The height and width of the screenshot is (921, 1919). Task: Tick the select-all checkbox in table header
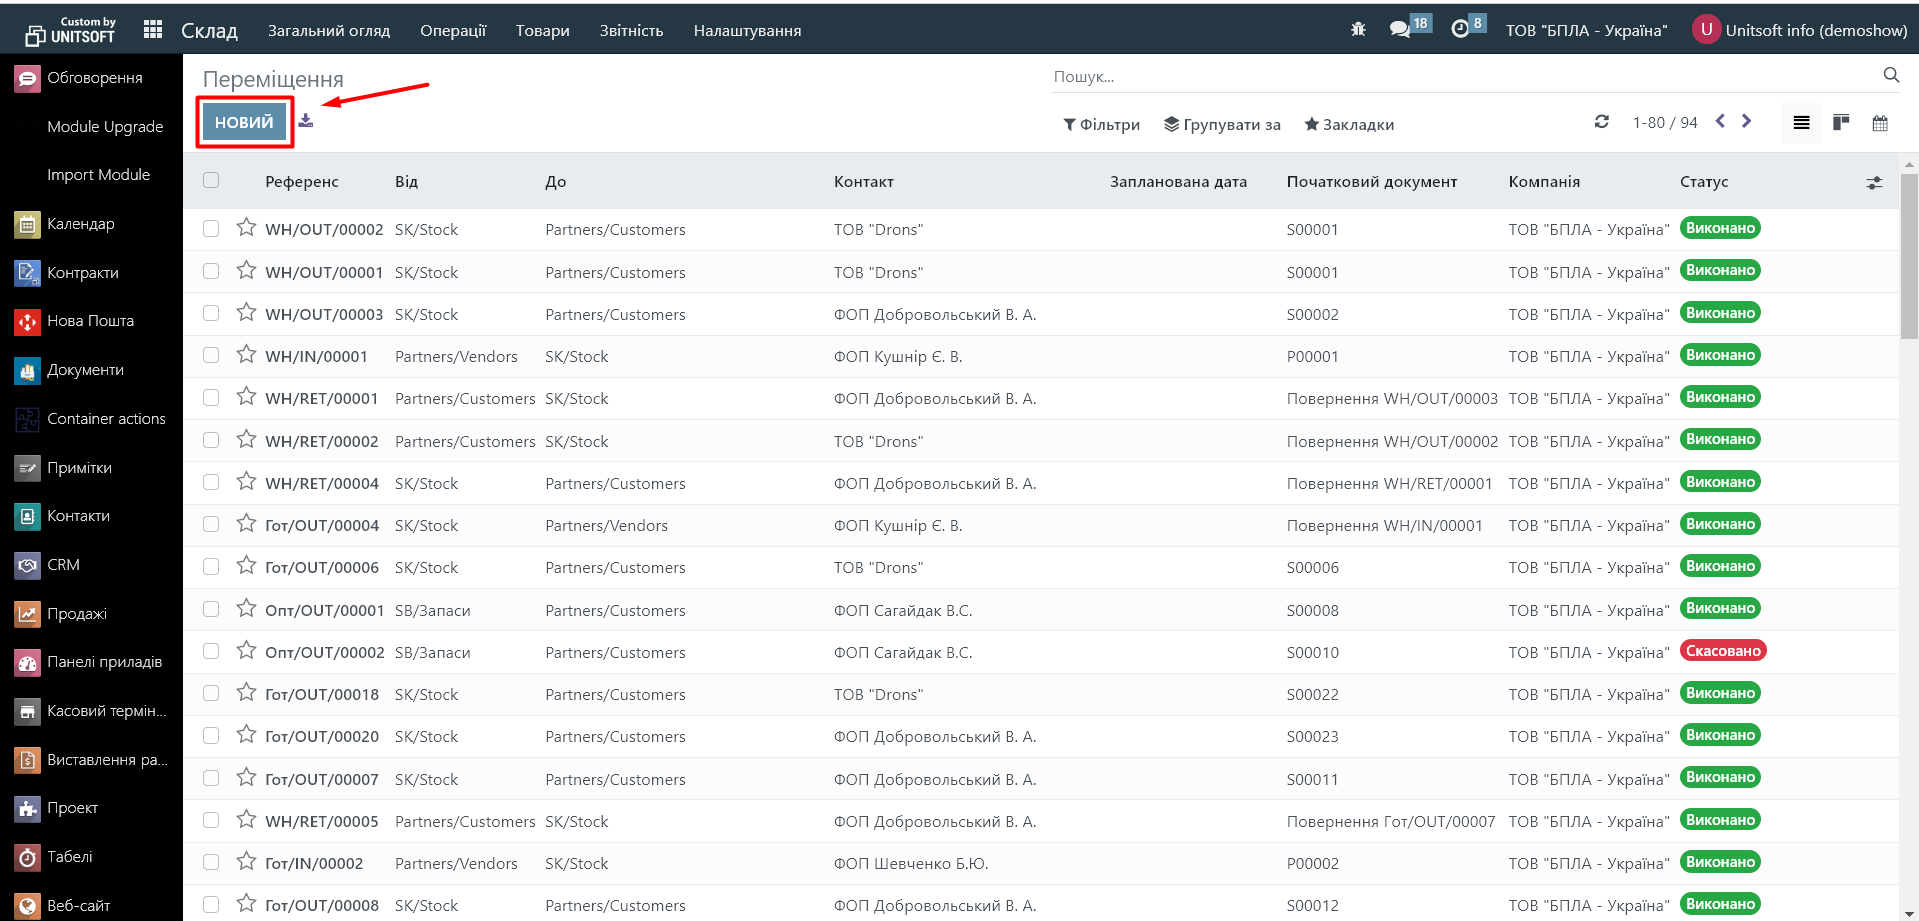[x=211, y=181]
